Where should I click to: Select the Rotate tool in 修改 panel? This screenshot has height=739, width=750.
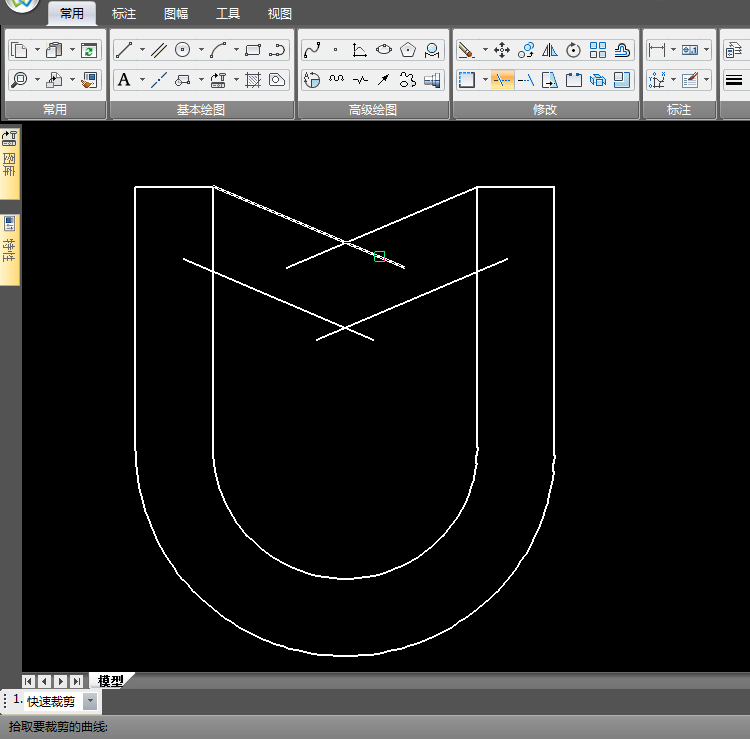[x=574, y=50]
